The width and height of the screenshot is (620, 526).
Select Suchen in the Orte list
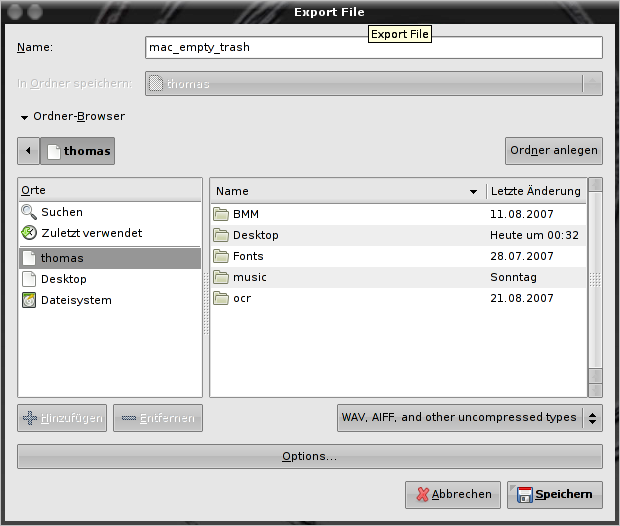(x=110, y=212)
